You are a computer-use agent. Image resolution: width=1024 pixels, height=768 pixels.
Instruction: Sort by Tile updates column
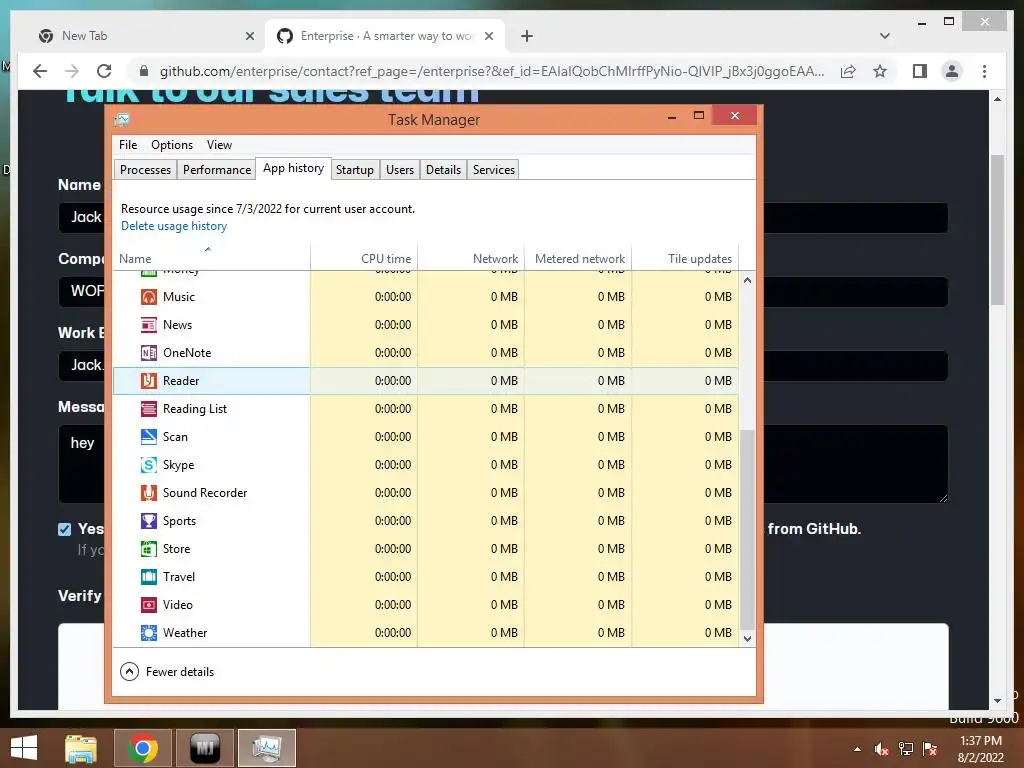pos(685,258)
